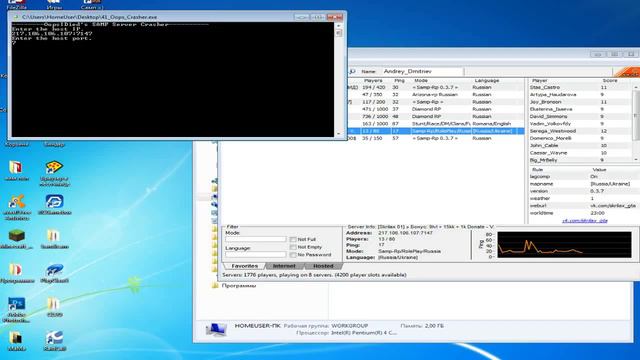Click the player list scrollbar down arrow
This screenshot has width=640, height=360.
coord(636,160)
